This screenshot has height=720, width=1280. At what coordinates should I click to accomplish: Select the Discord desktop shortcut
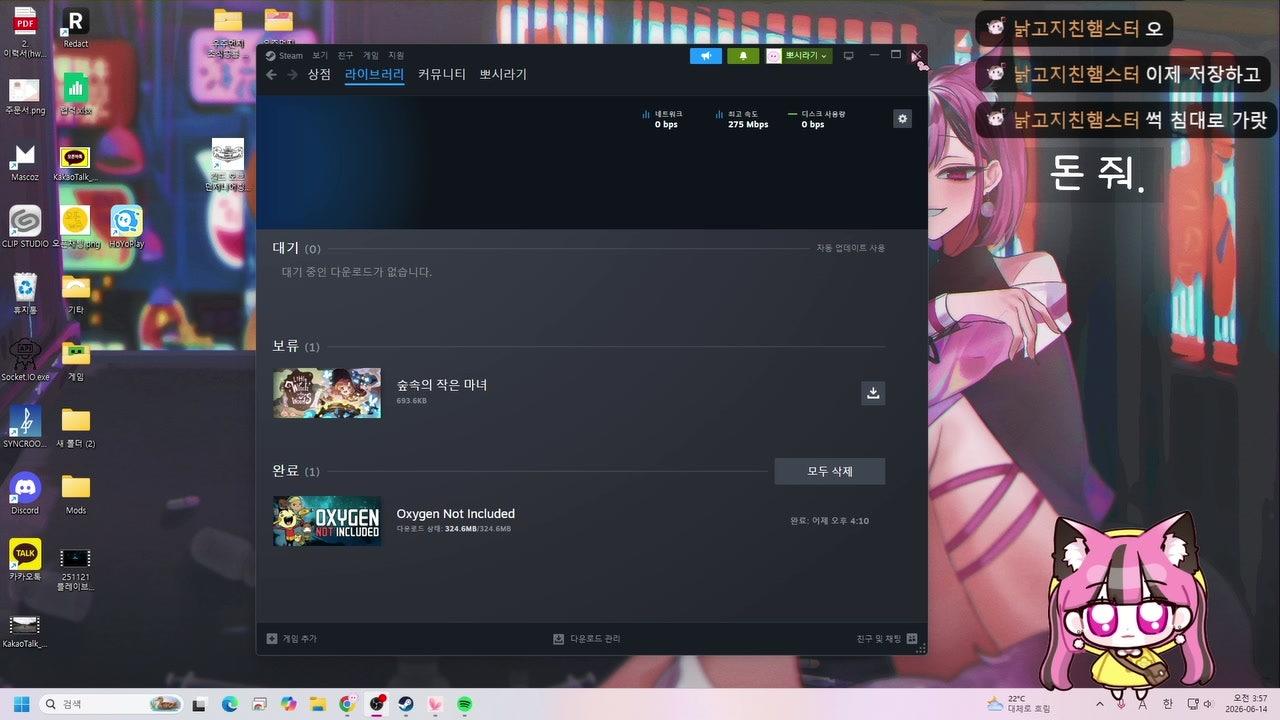[x=25, y=494]
